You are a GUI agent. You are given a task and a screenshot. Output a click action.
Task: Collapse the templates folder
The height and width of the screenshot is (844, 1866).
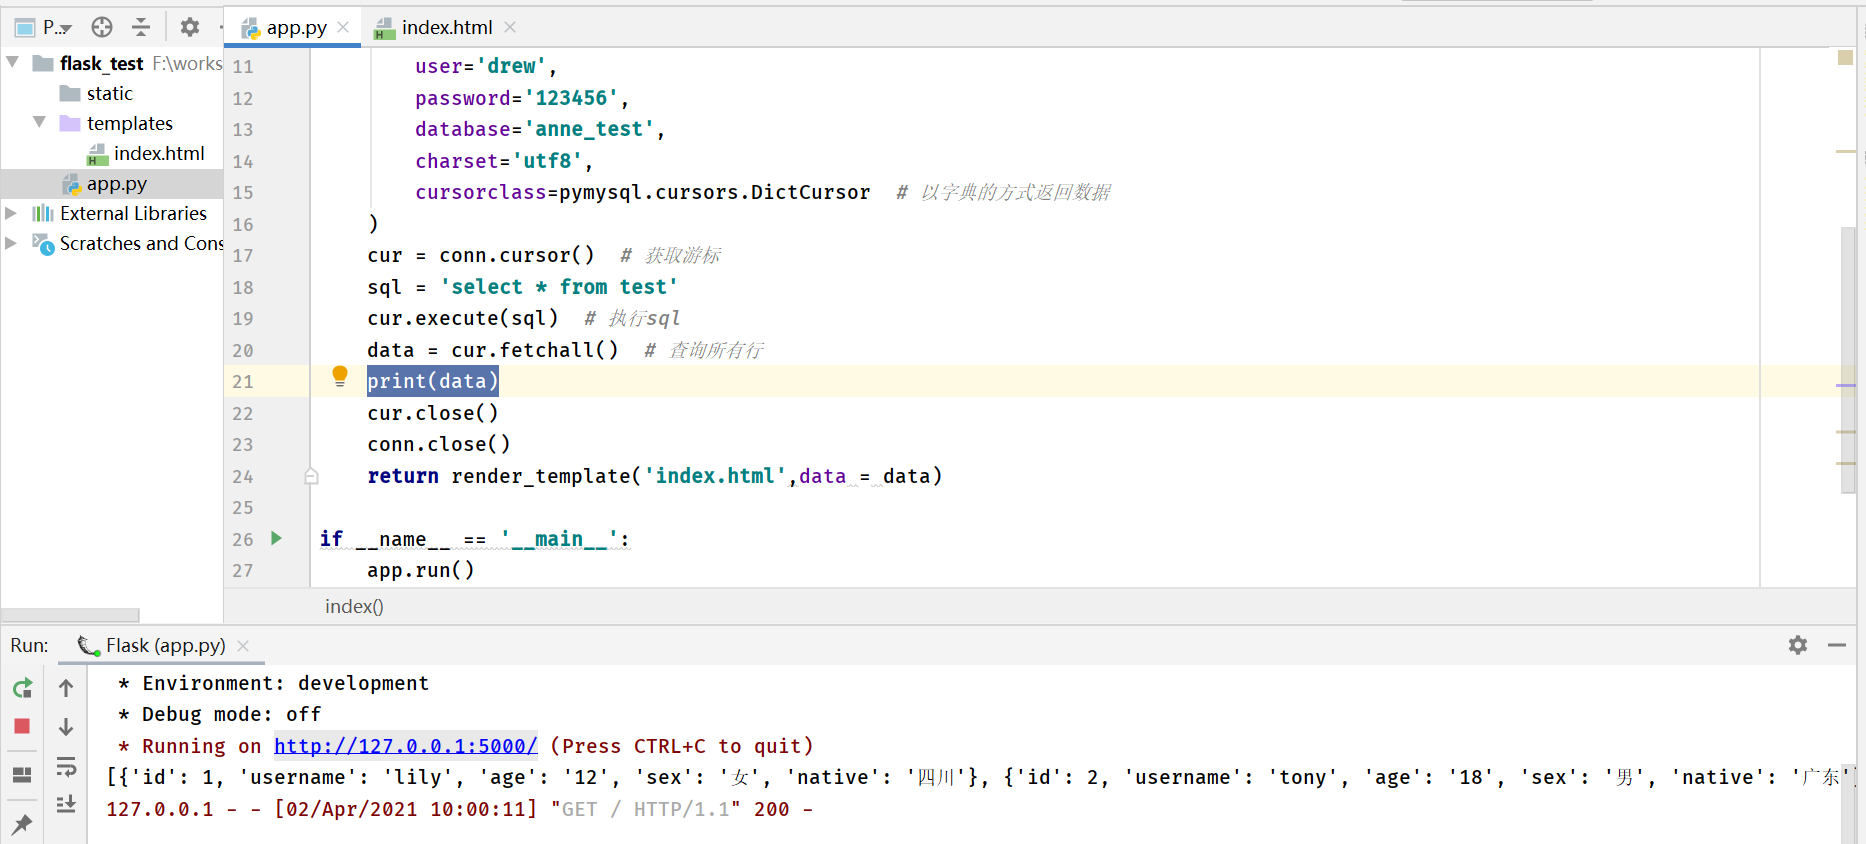tap(40, 122)
